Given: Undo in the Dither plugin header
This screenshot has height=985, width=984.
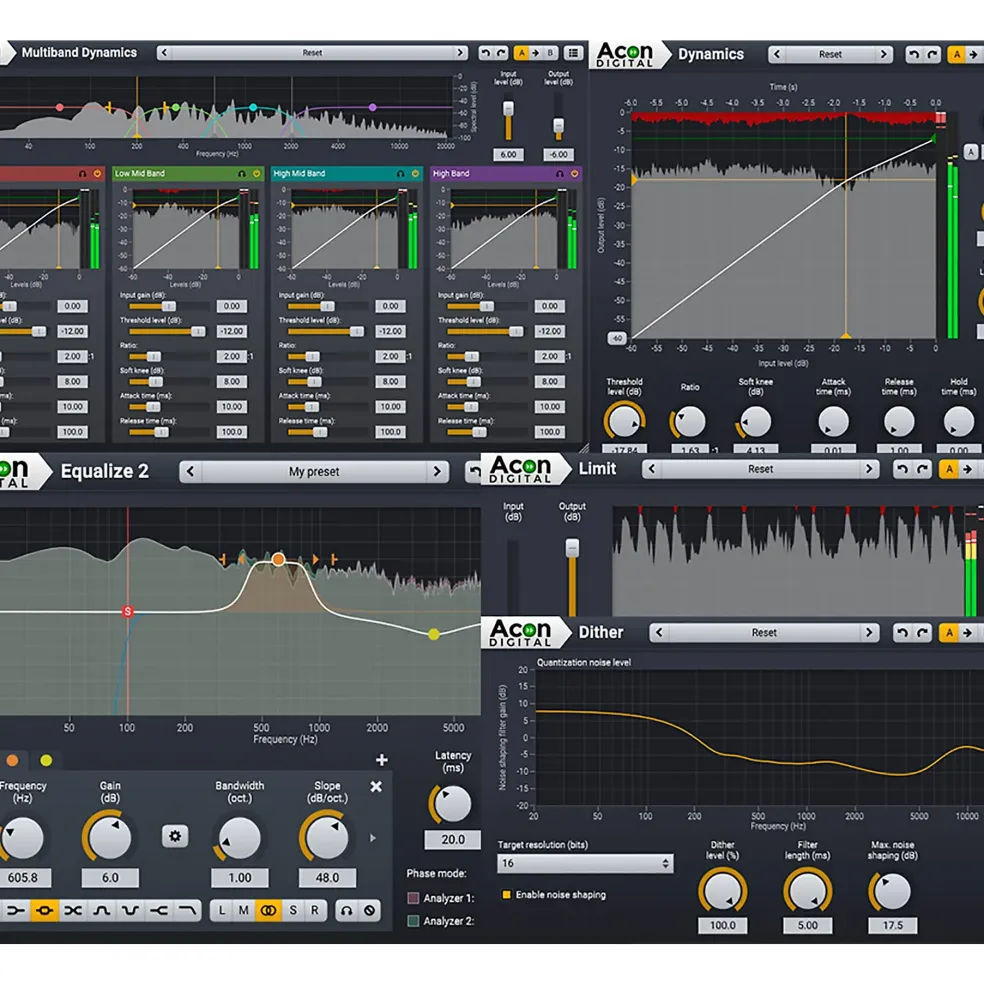Looking at the screenshot, I should point(902,633).
